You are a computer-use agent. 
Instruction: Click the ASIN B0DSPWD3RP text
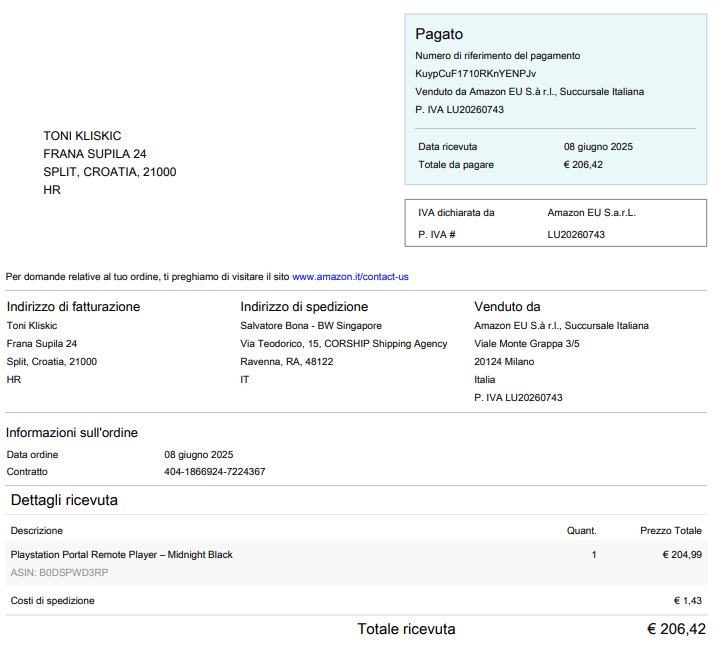[x=60, y=573]
